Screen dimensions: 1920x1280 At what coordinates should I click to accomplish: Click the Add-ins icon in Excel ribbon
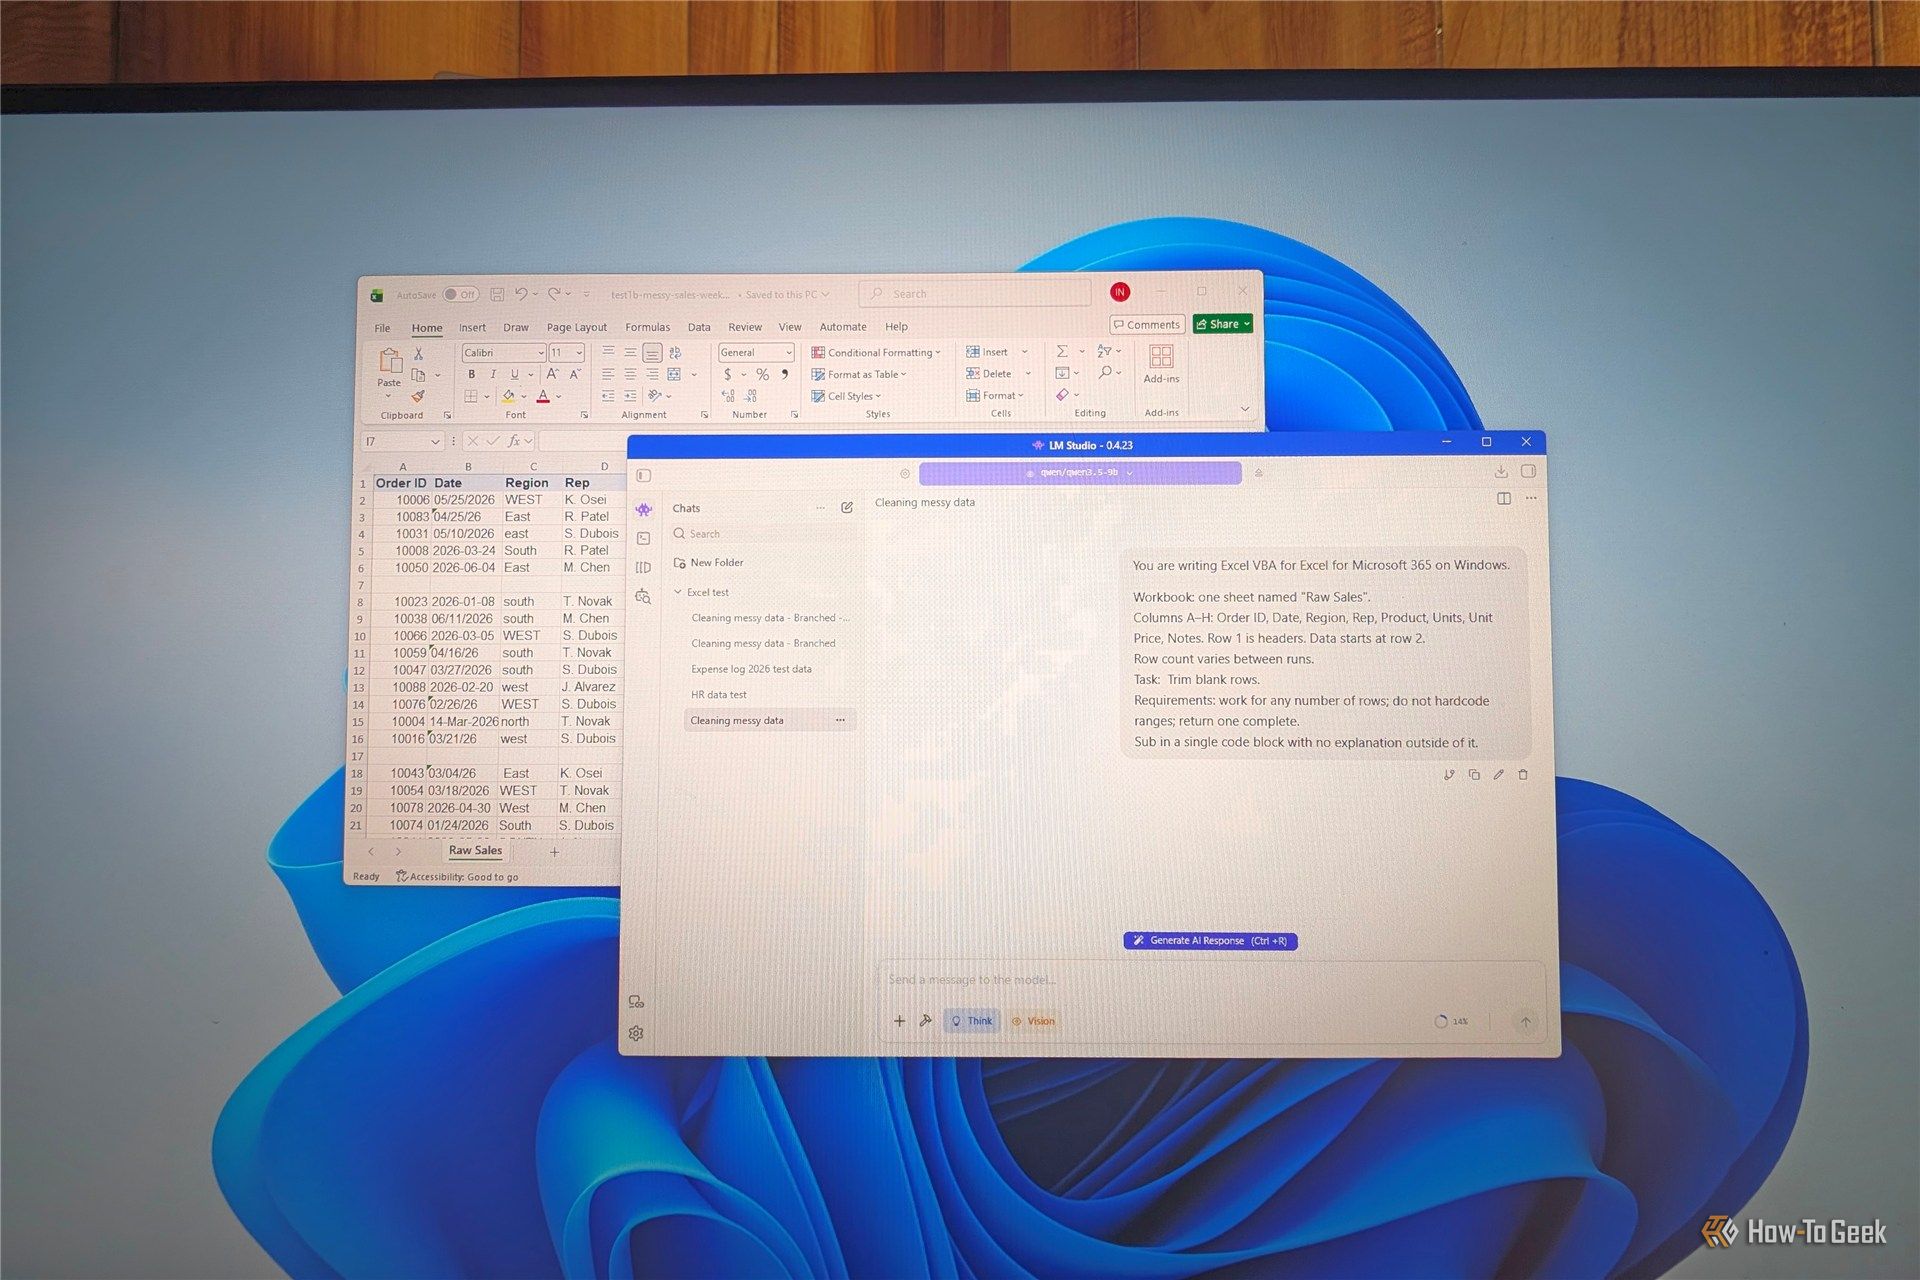pyautogui.click(x=1161, y=356)
